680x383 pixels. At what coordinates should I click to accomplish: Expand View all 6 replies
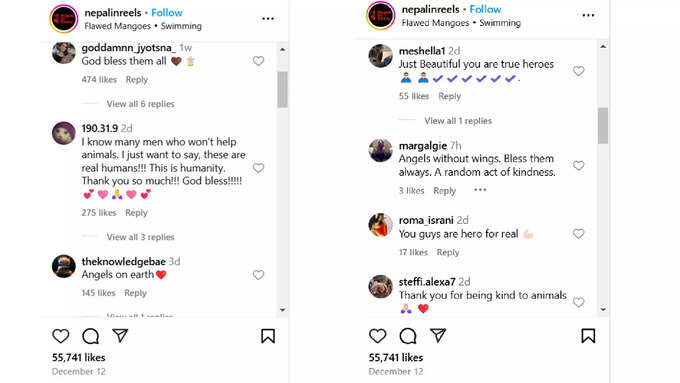click(x=141, y=104)
